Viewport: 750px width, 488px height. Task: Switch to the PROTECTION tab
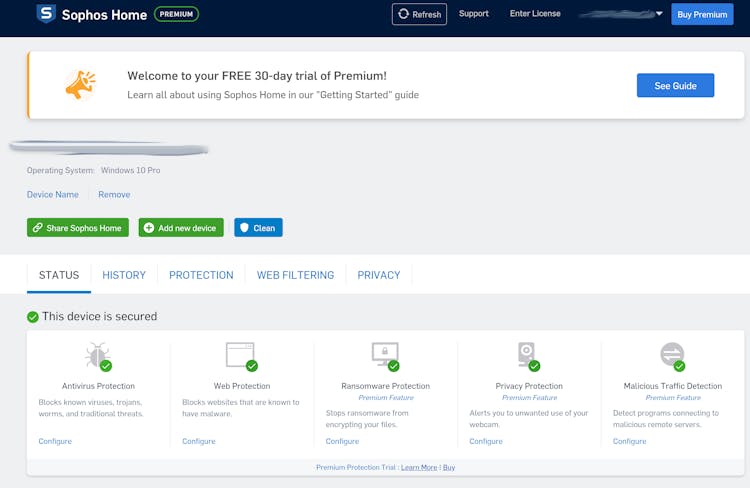point(201,275)
